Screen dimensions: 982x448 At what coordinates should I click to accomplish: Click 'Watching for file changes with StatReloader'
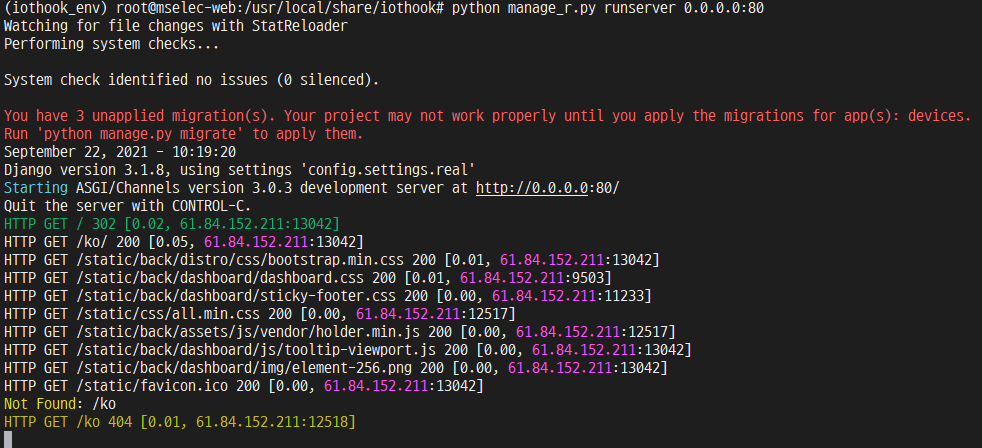coord(175,26)
